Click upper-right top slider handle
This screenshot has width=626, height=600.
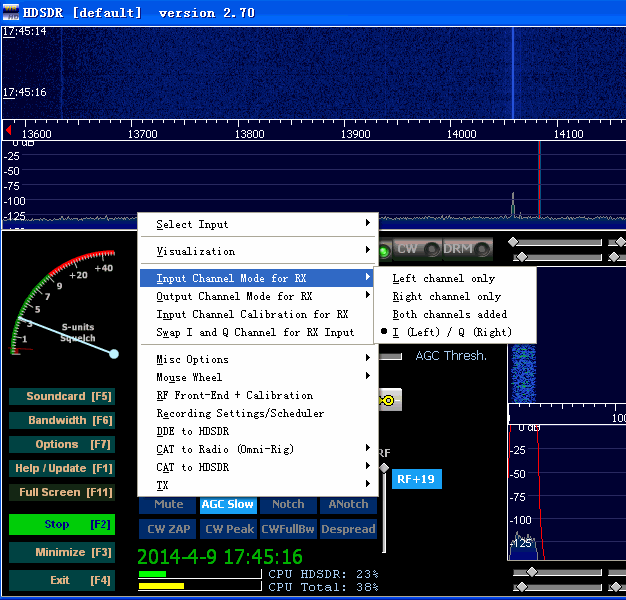coord(513,242)
